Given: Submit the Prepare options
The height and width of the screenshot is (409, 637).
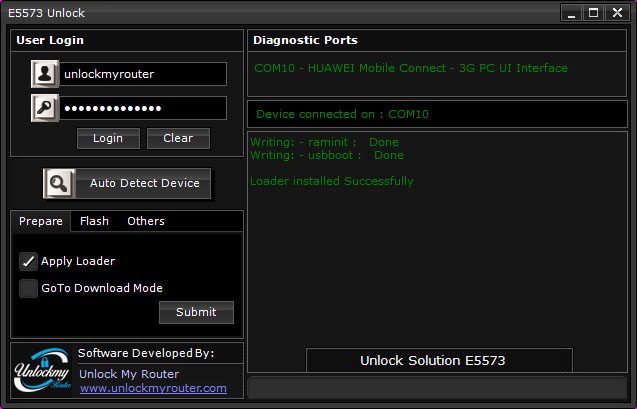Looking at the screenshot, I should (x=196, y=312).
